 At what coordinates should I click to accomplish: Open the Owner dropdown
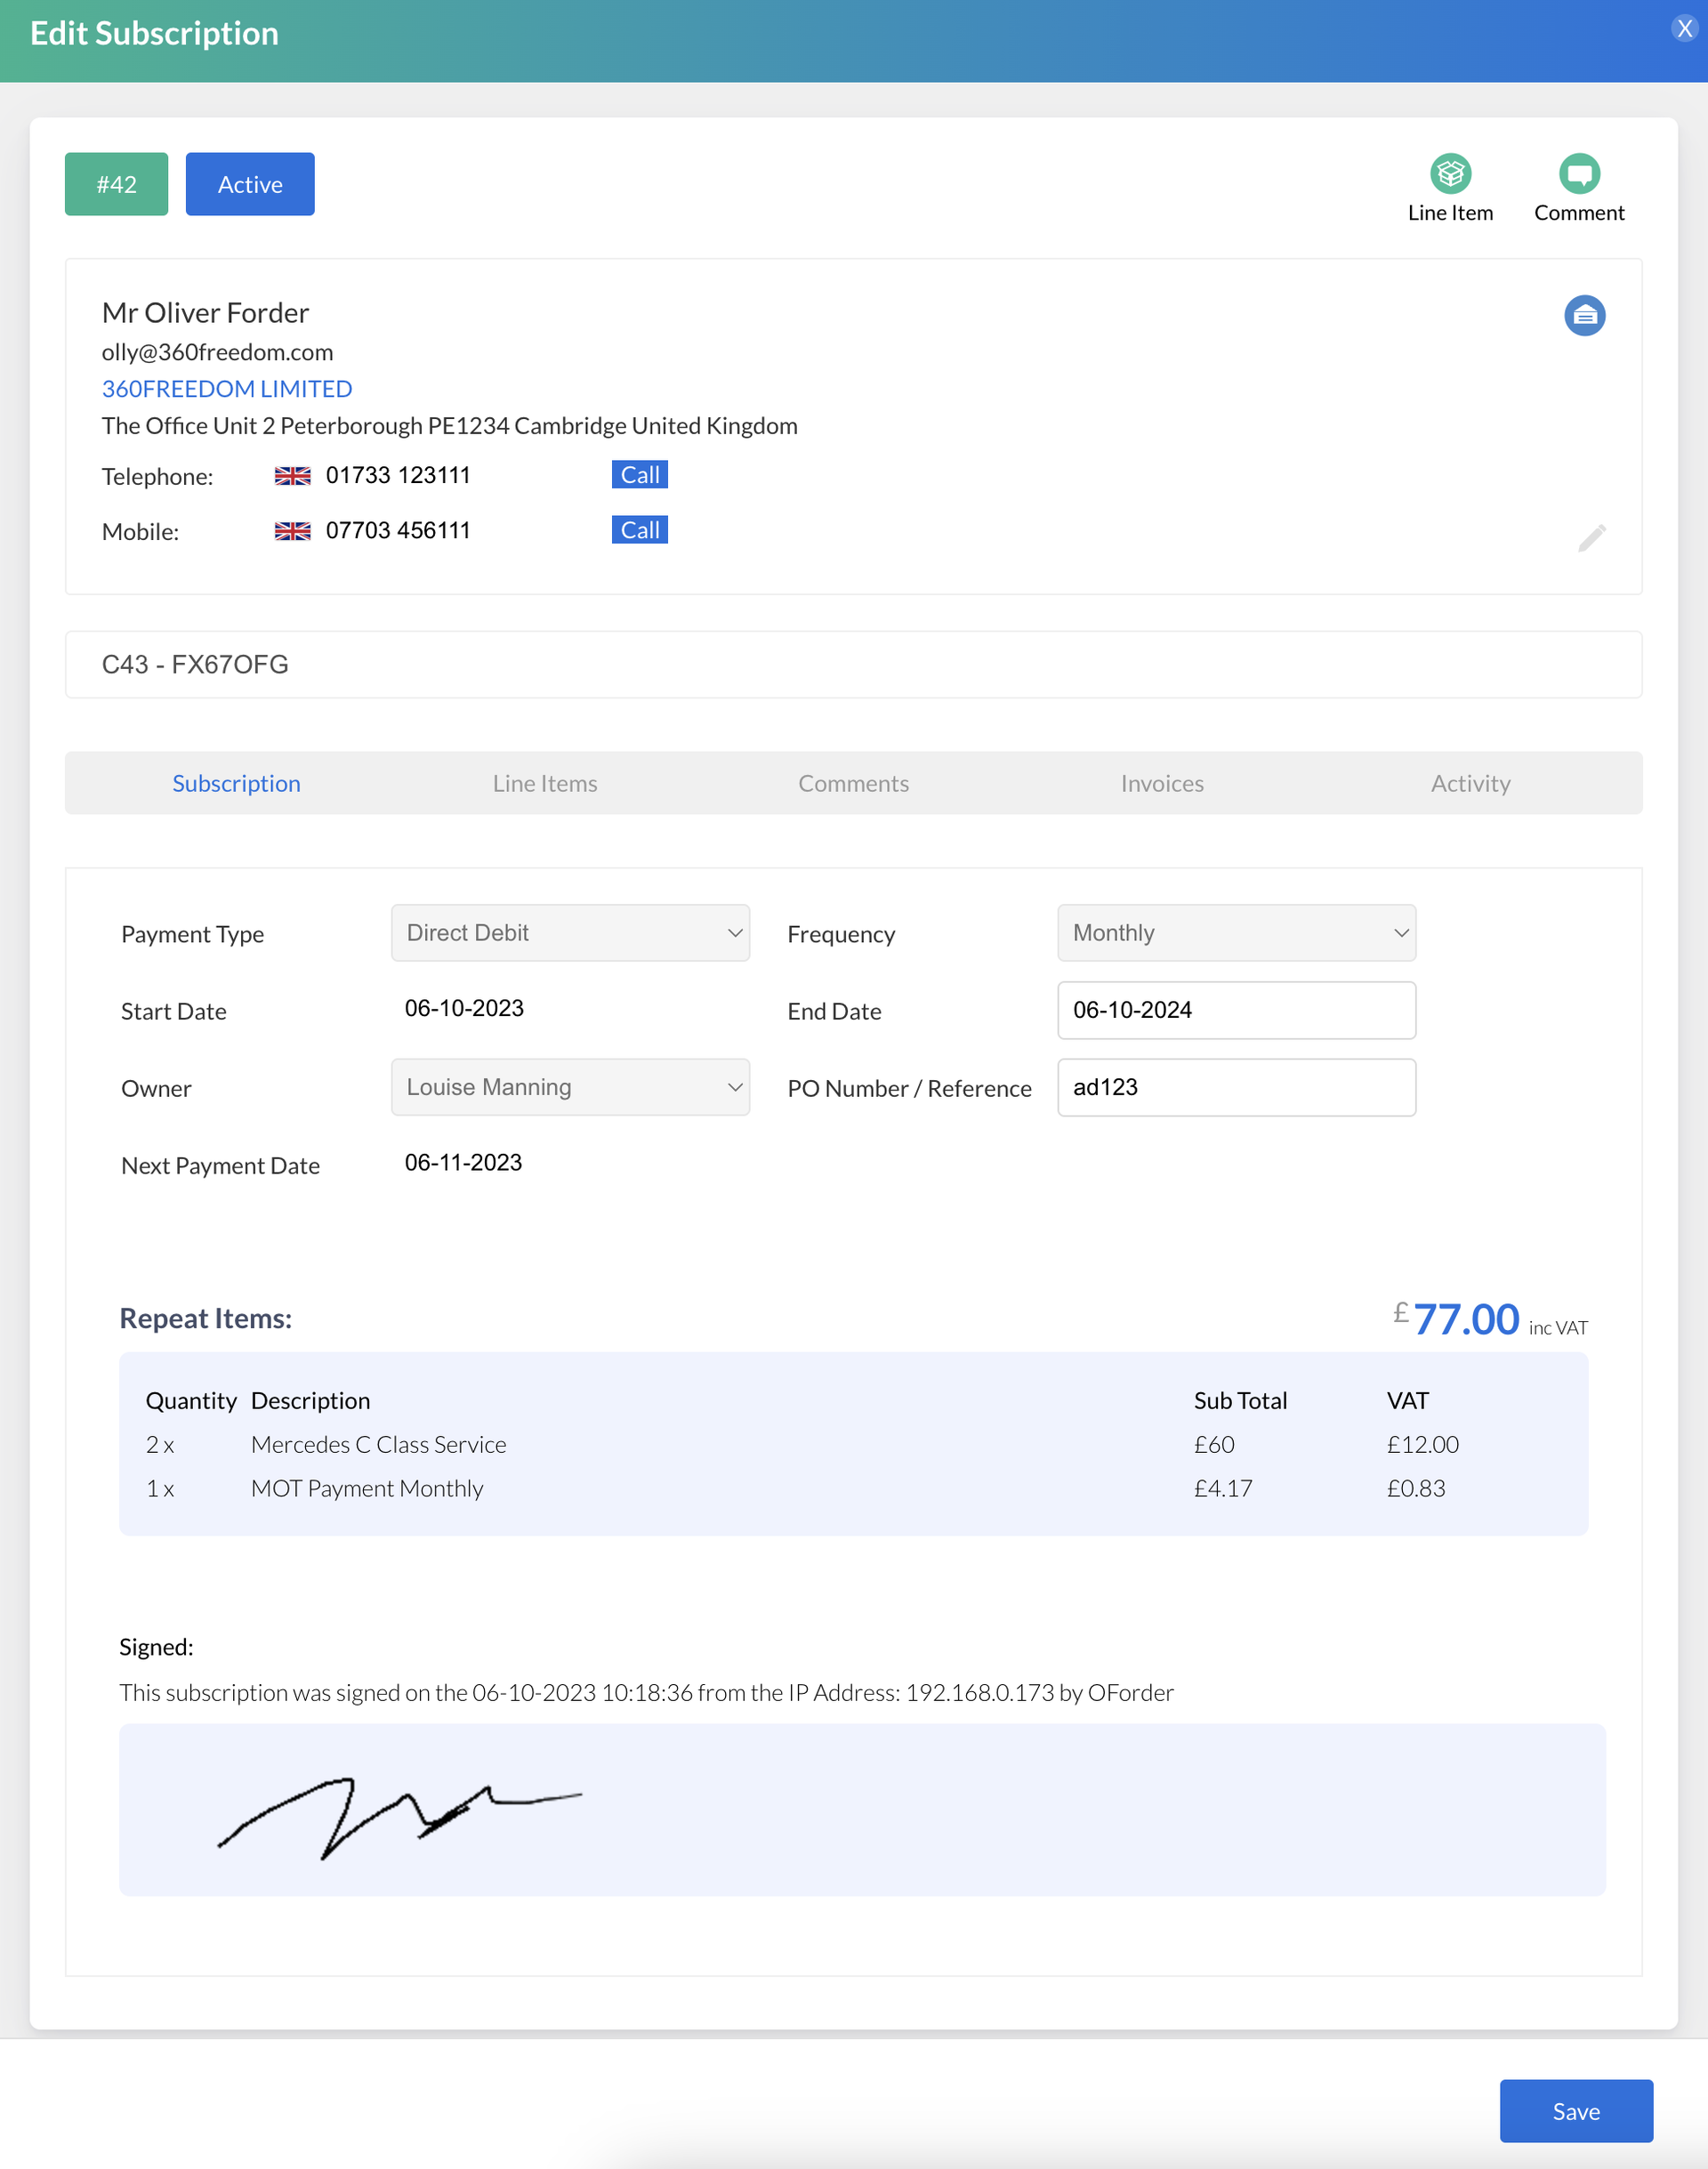click(x=570, y=1087)
